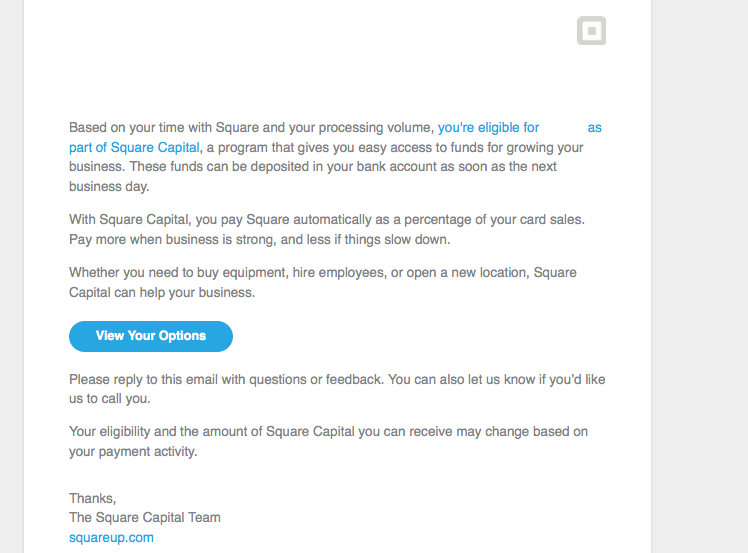Click the "us to call you" line
Image resolution: width=748 pixels, height=553 pixels.
[110, 398]
